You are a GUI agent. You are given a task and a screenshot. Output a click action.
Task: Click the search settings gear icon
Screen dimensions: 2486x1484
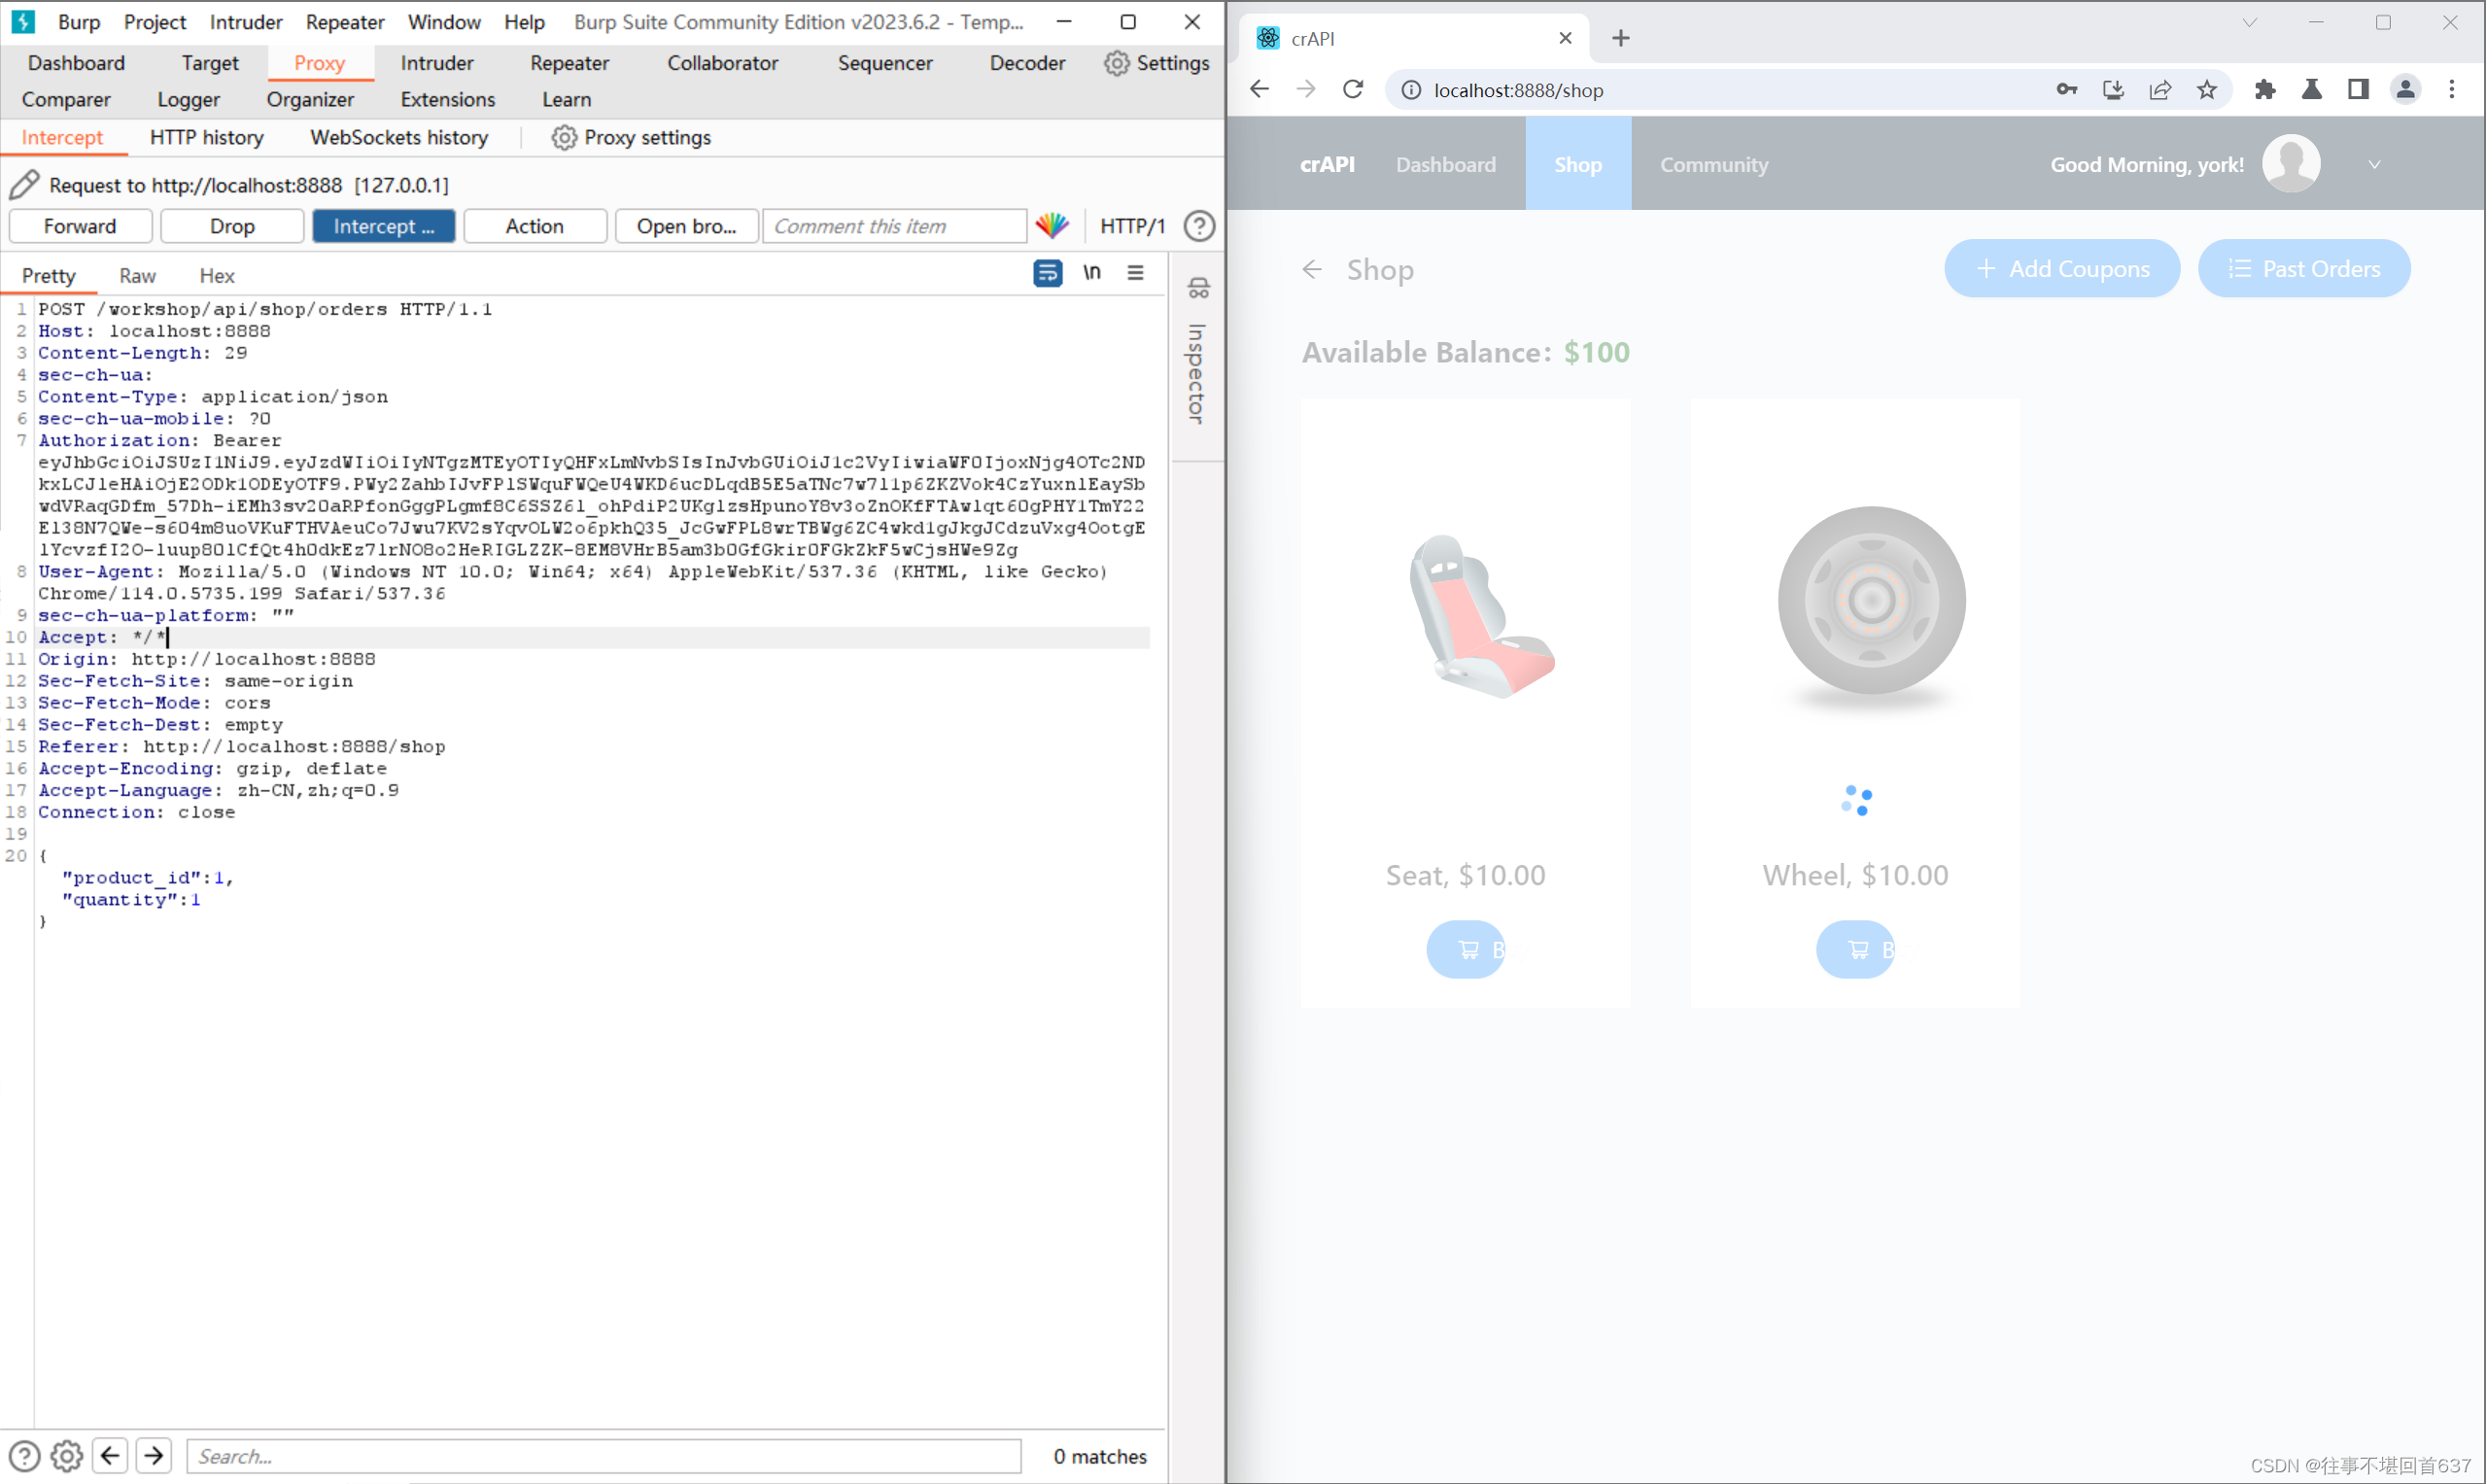pyautogui.click(x=67, y=1456)
